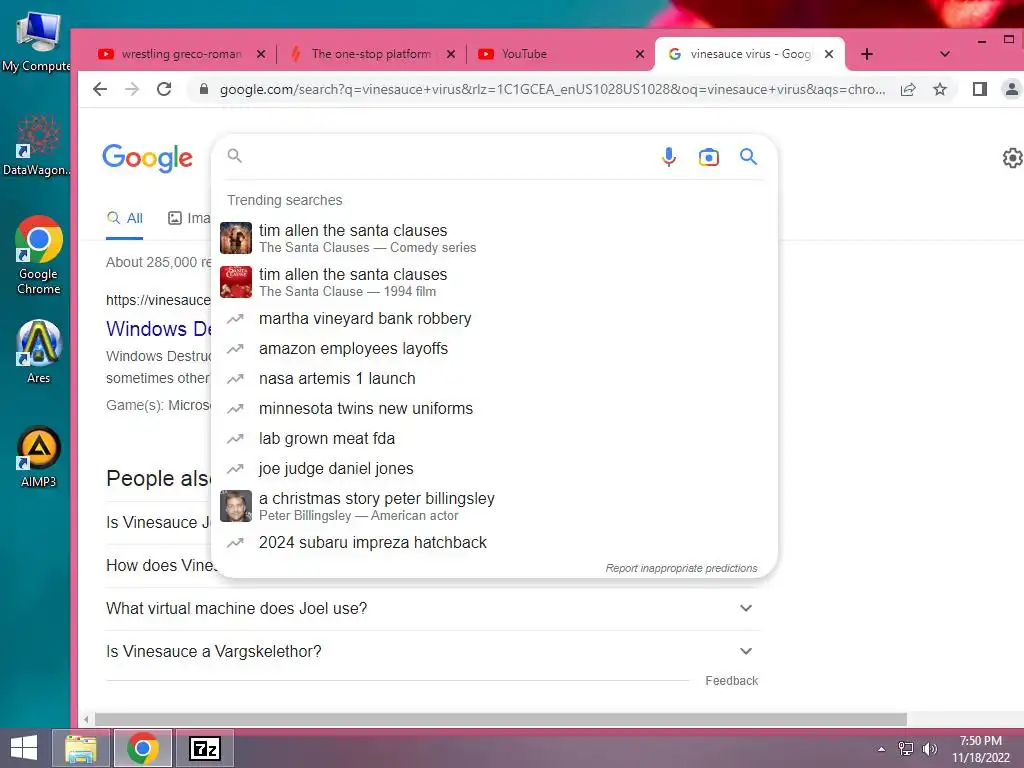Click the forward navigation arrow

(x=132, y=89)
